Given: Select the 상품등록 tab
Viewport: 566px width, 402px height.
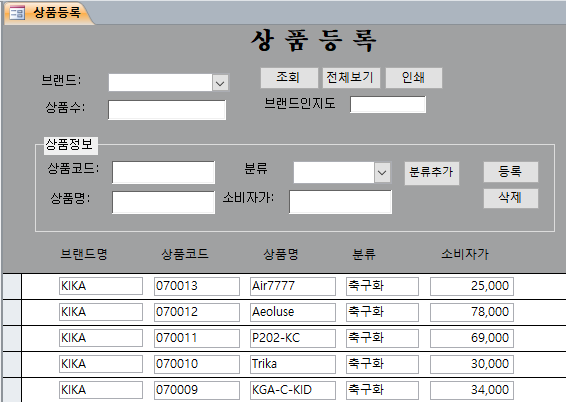Looking at the screenshot, I should tap(48, 13).
